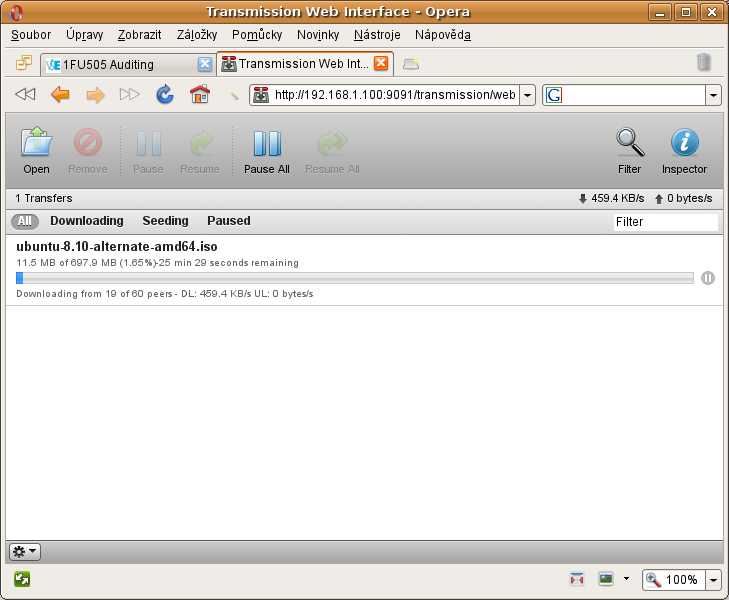
Task: Pause all transfers with Pause All
Action: coord(267,150)
